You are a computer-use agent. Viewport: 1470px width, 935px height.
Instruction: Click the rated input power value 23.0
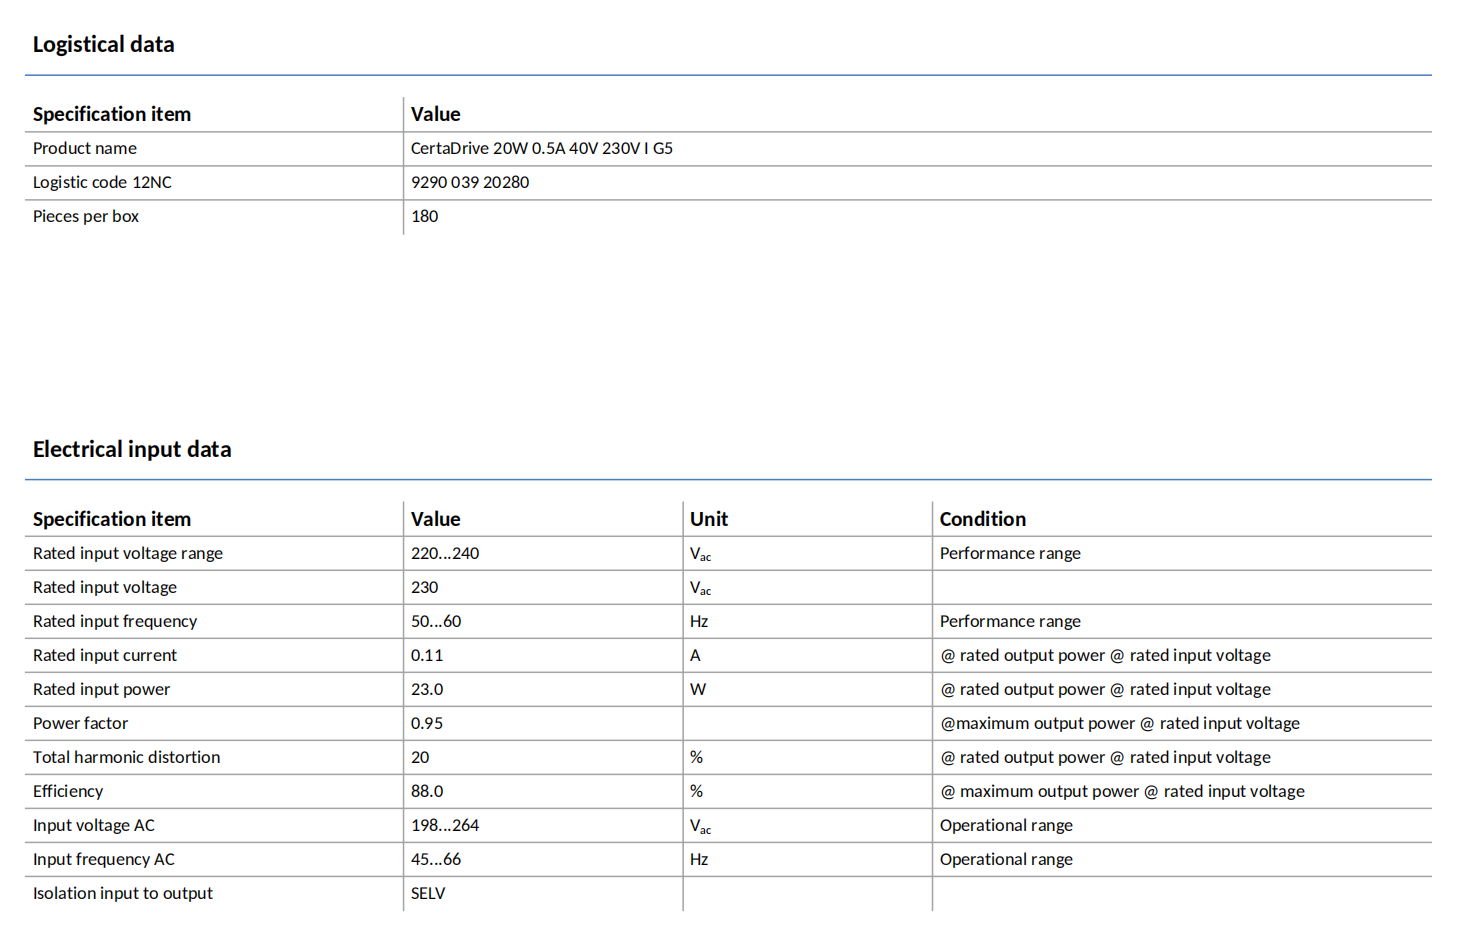[427, 689]
